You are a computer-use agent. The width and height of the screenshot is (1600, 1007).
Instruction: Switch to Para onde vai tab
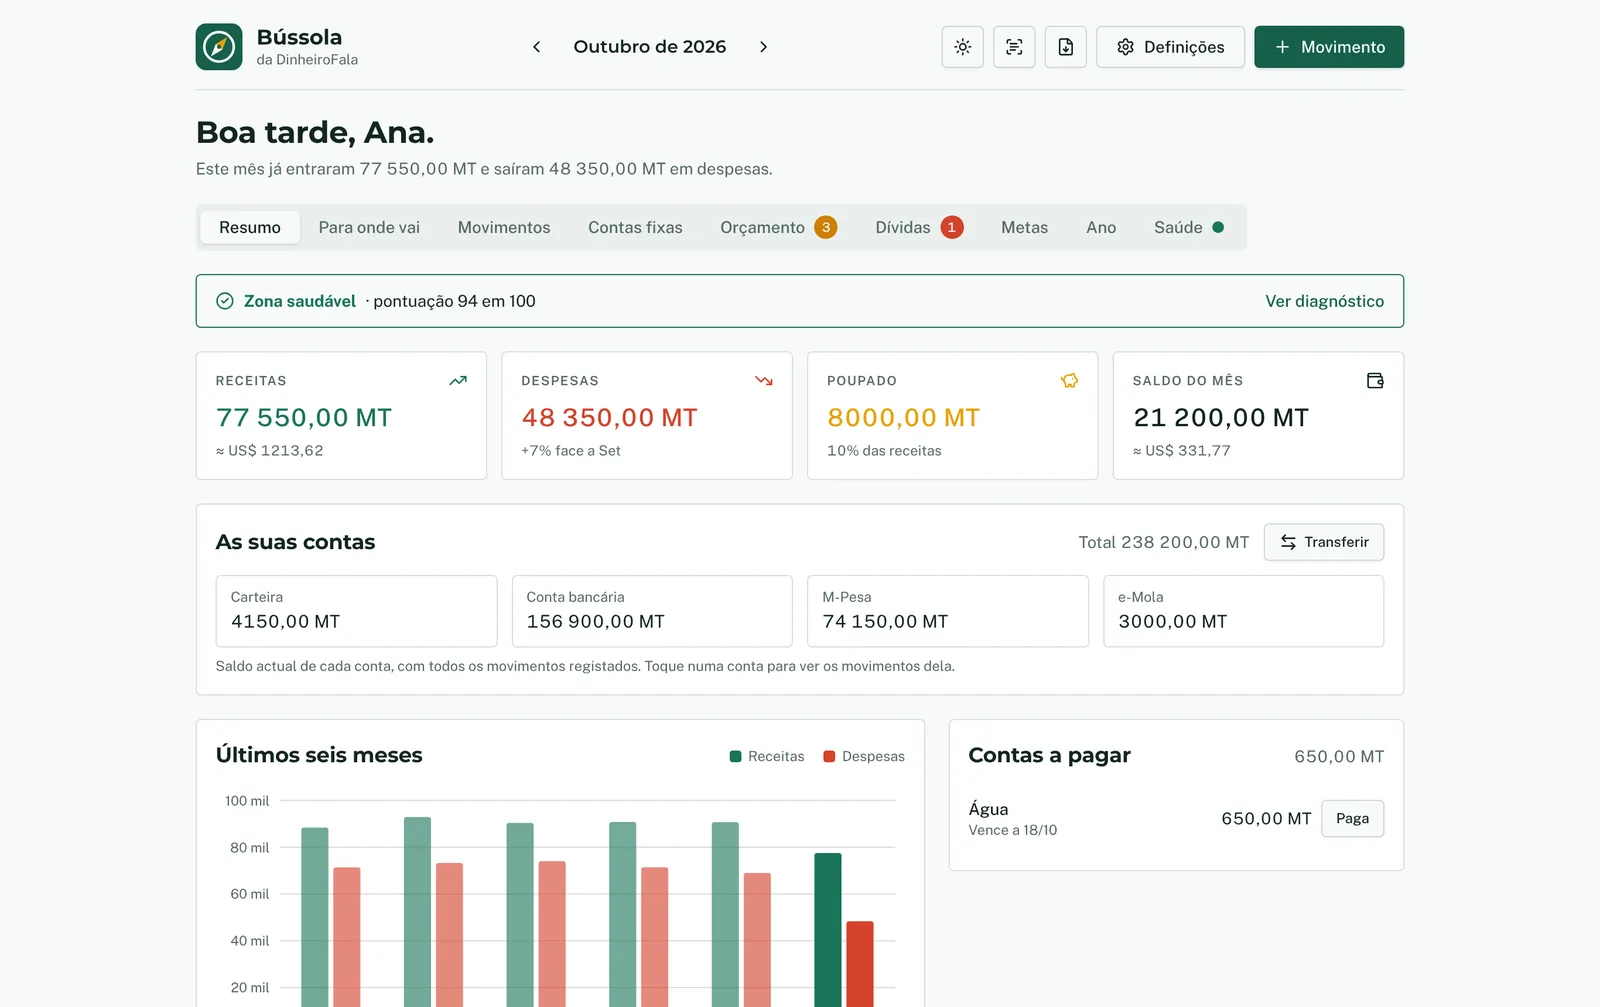click(369, 227)
